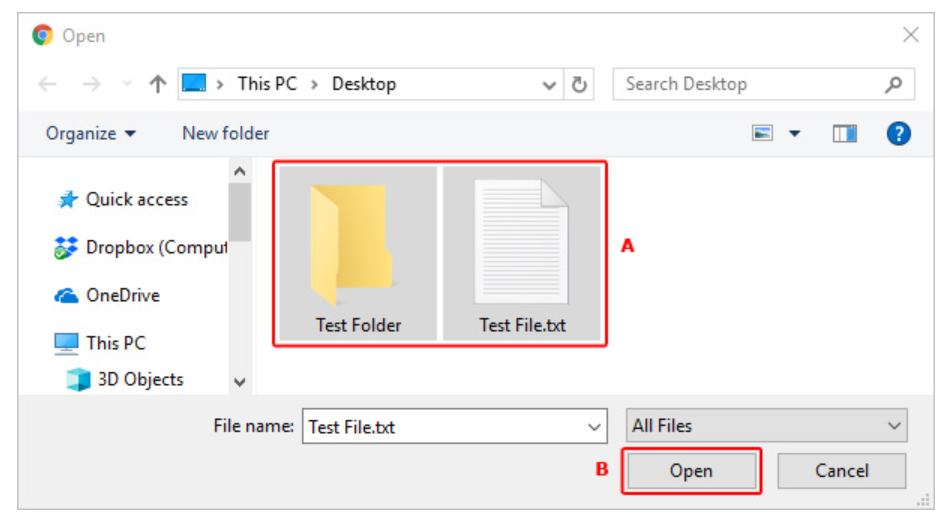This screenshot has width=951, height=530.
Task: Click the blue help question mark icon
Action: point(898,134)
